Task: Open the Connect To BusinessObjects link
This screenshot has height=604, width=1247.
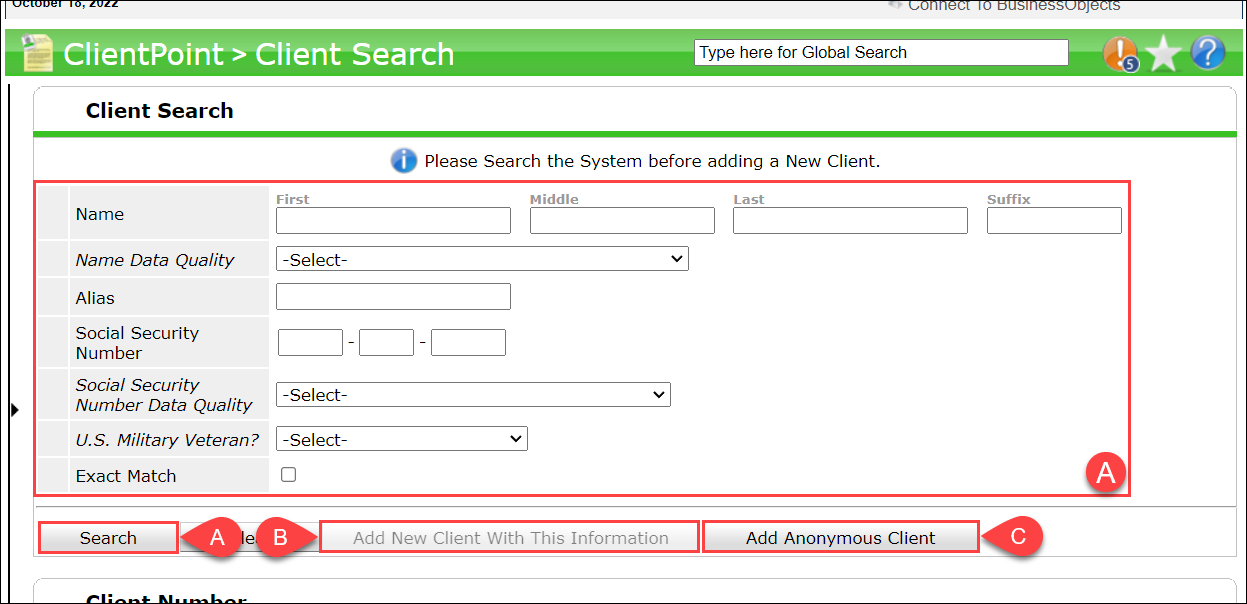Action: [1013, 6]
